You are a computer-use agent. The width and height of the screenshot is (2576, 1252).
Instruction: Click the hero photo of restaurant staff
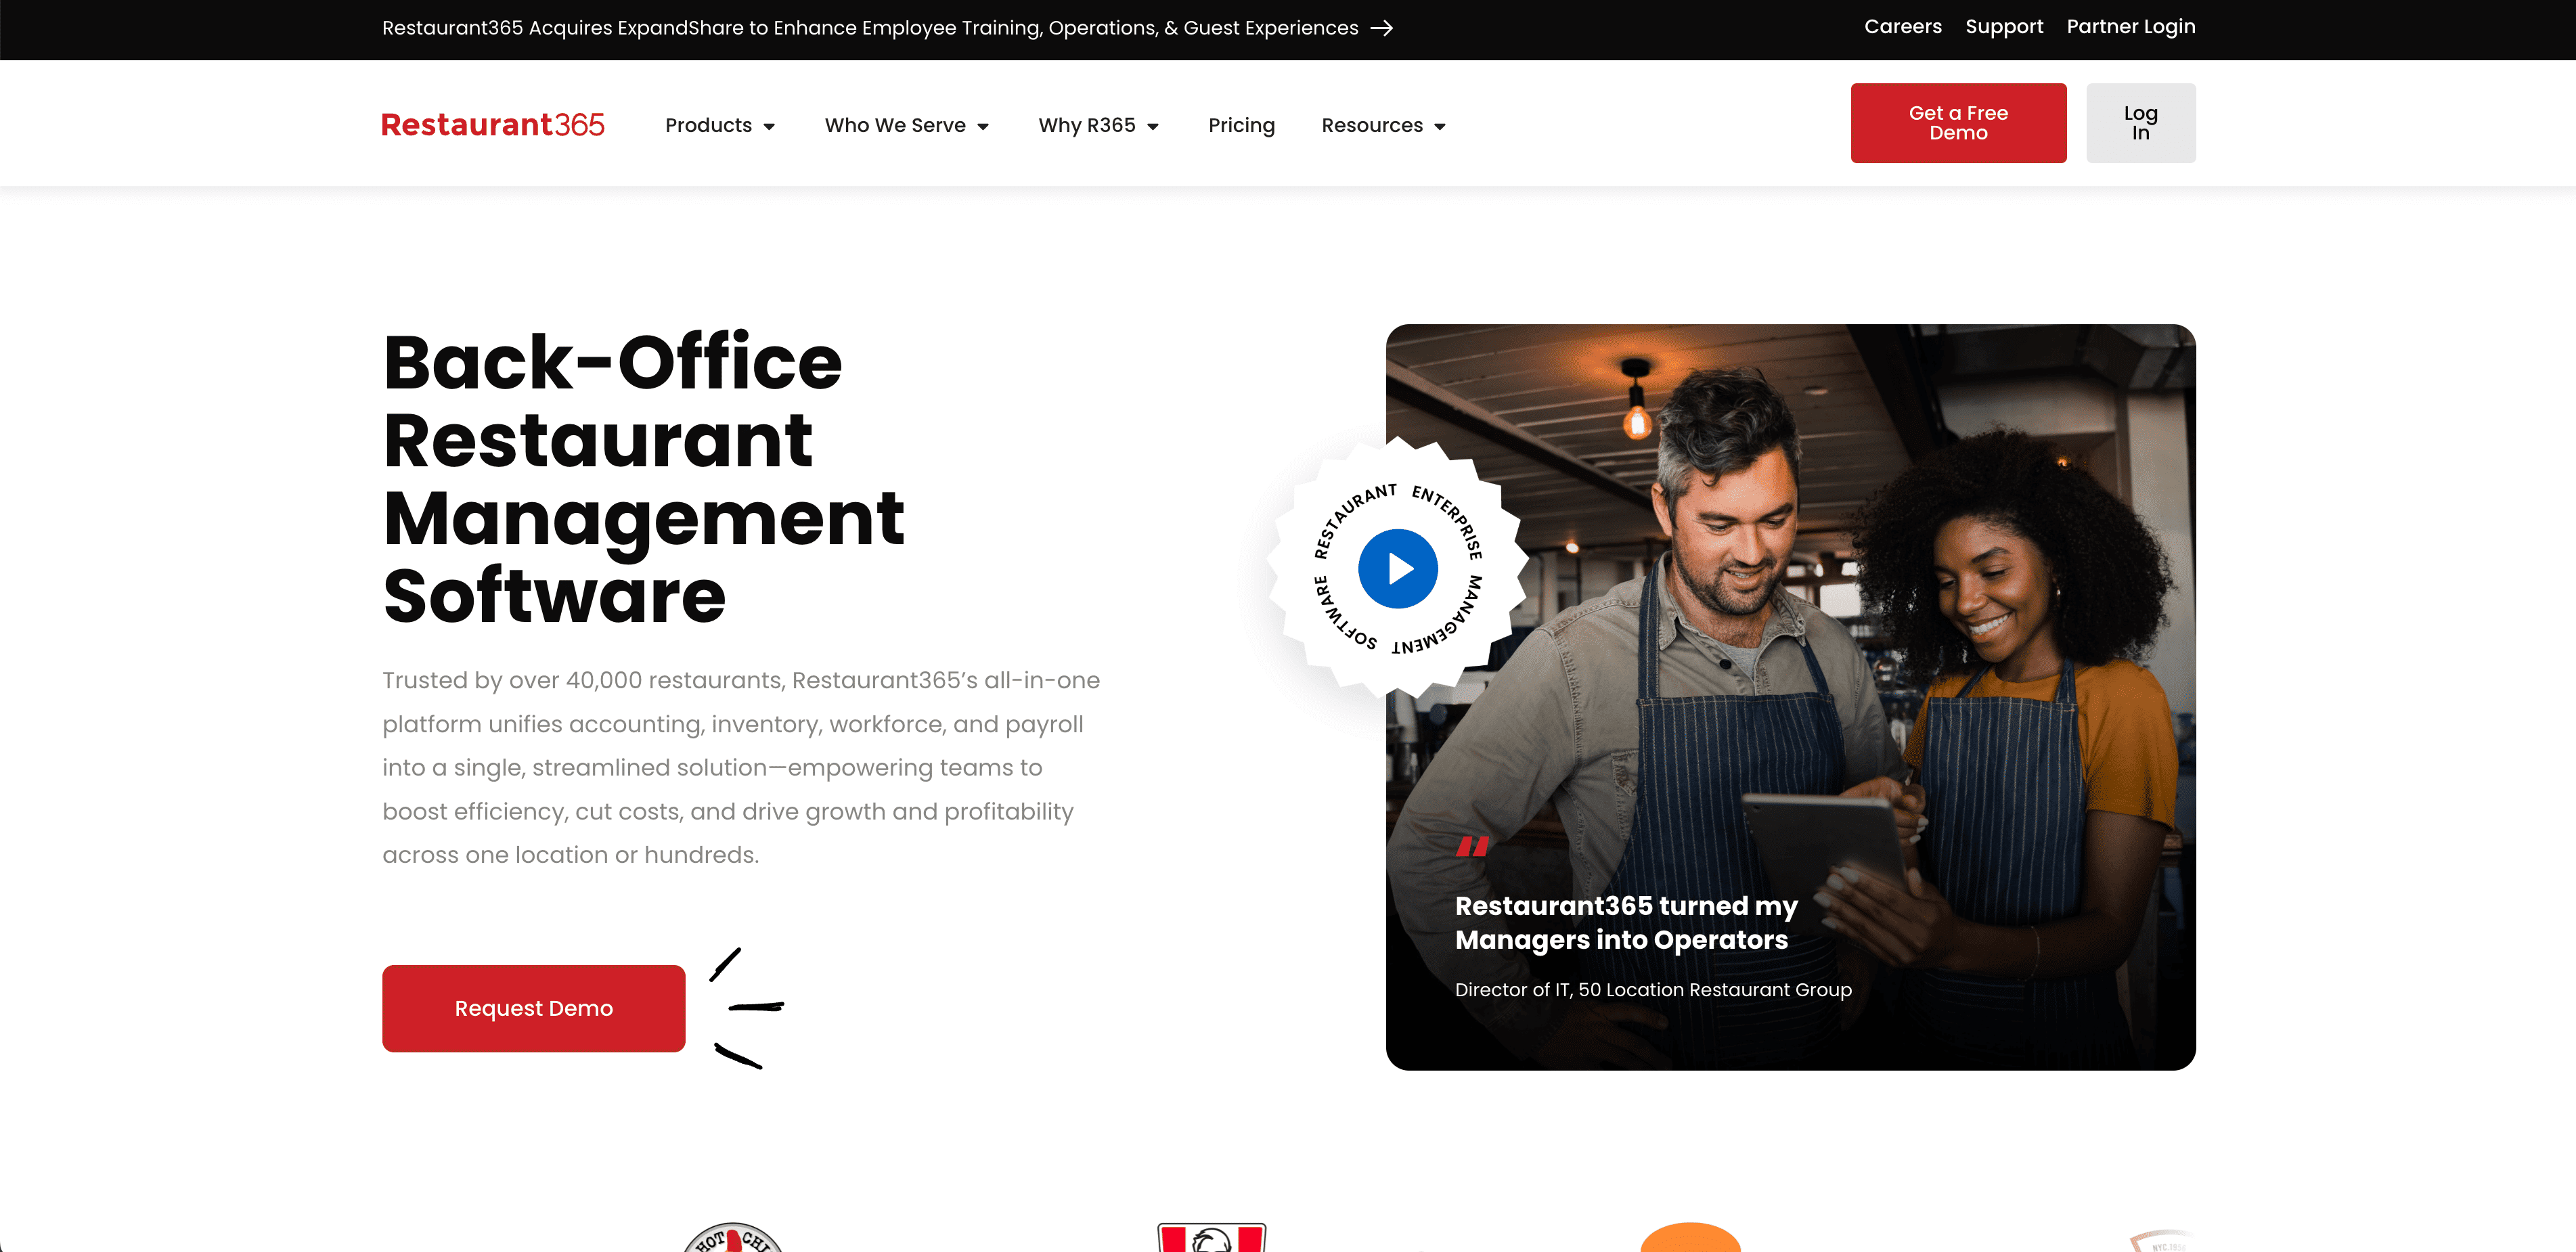coord(1790,697)
